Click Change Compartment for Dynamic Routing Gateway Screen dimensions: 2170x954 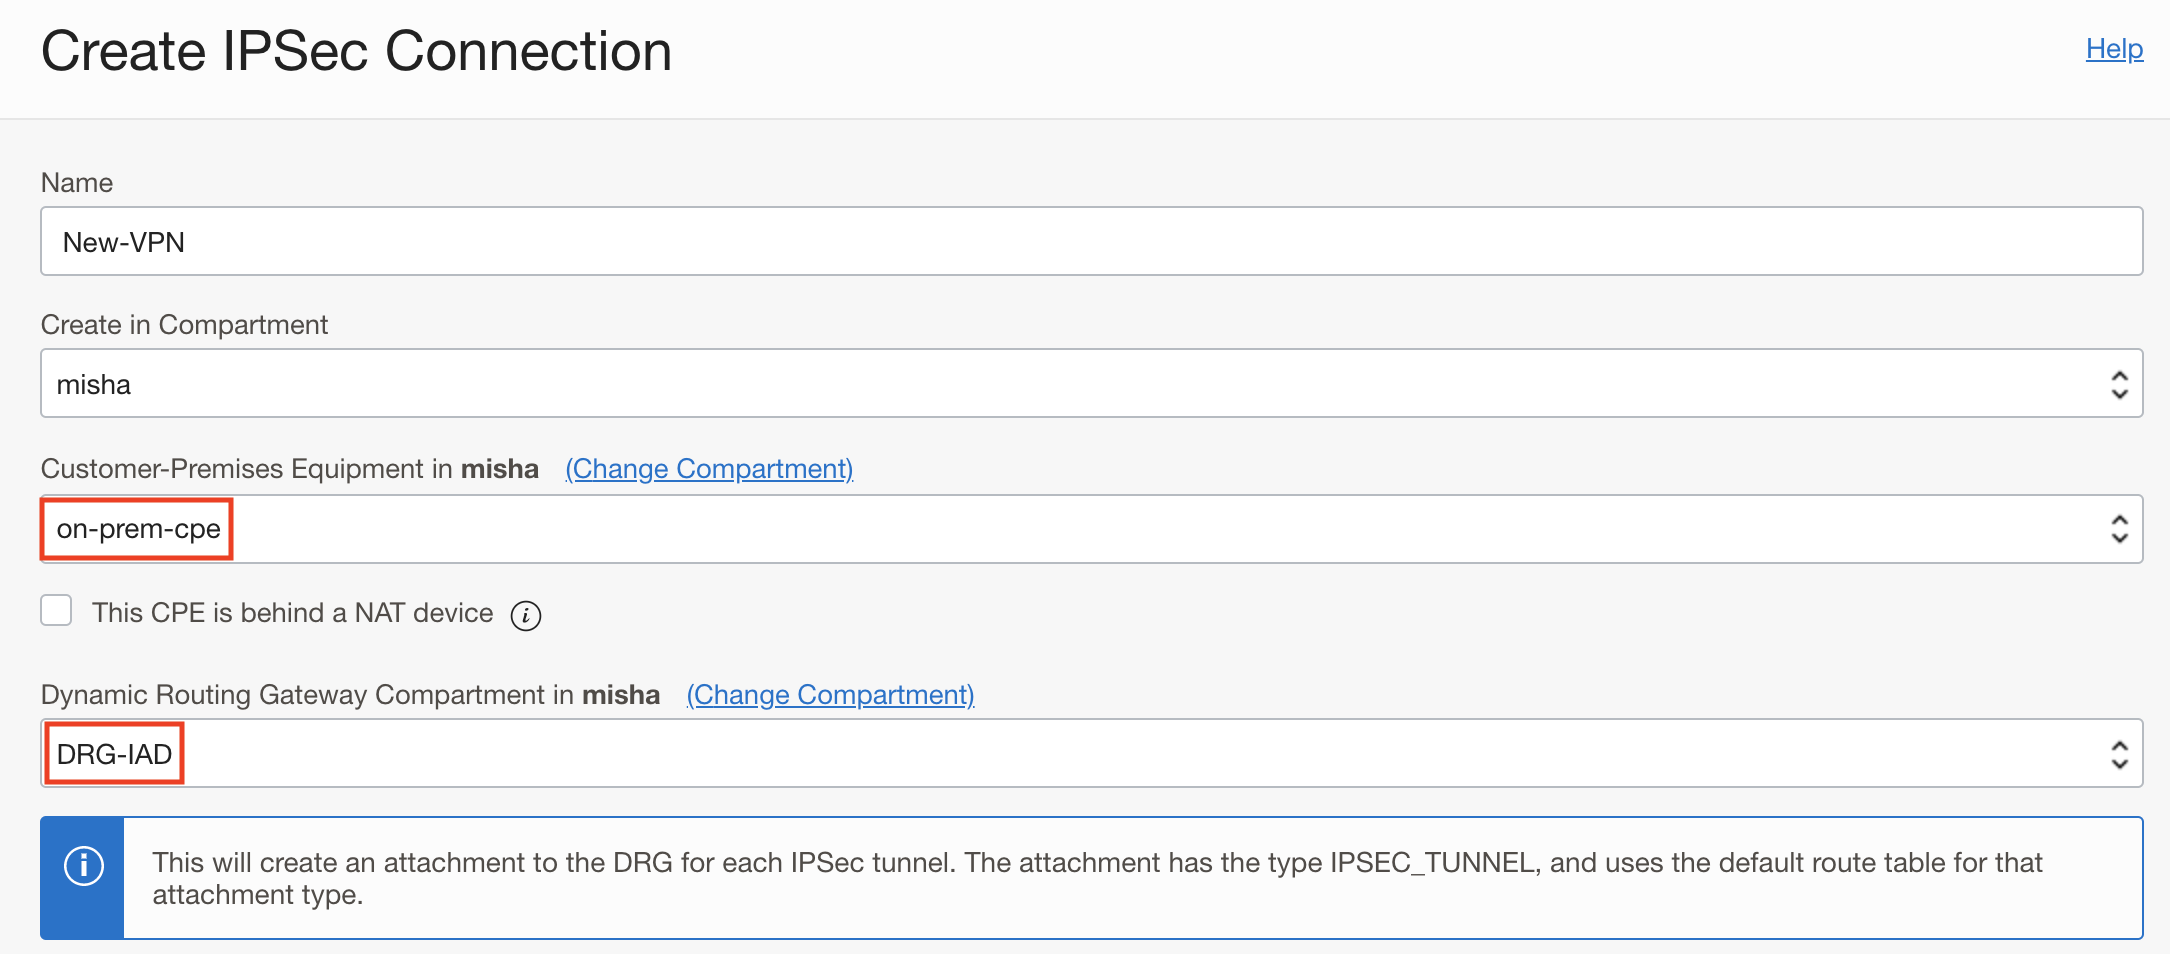[830, 694]
